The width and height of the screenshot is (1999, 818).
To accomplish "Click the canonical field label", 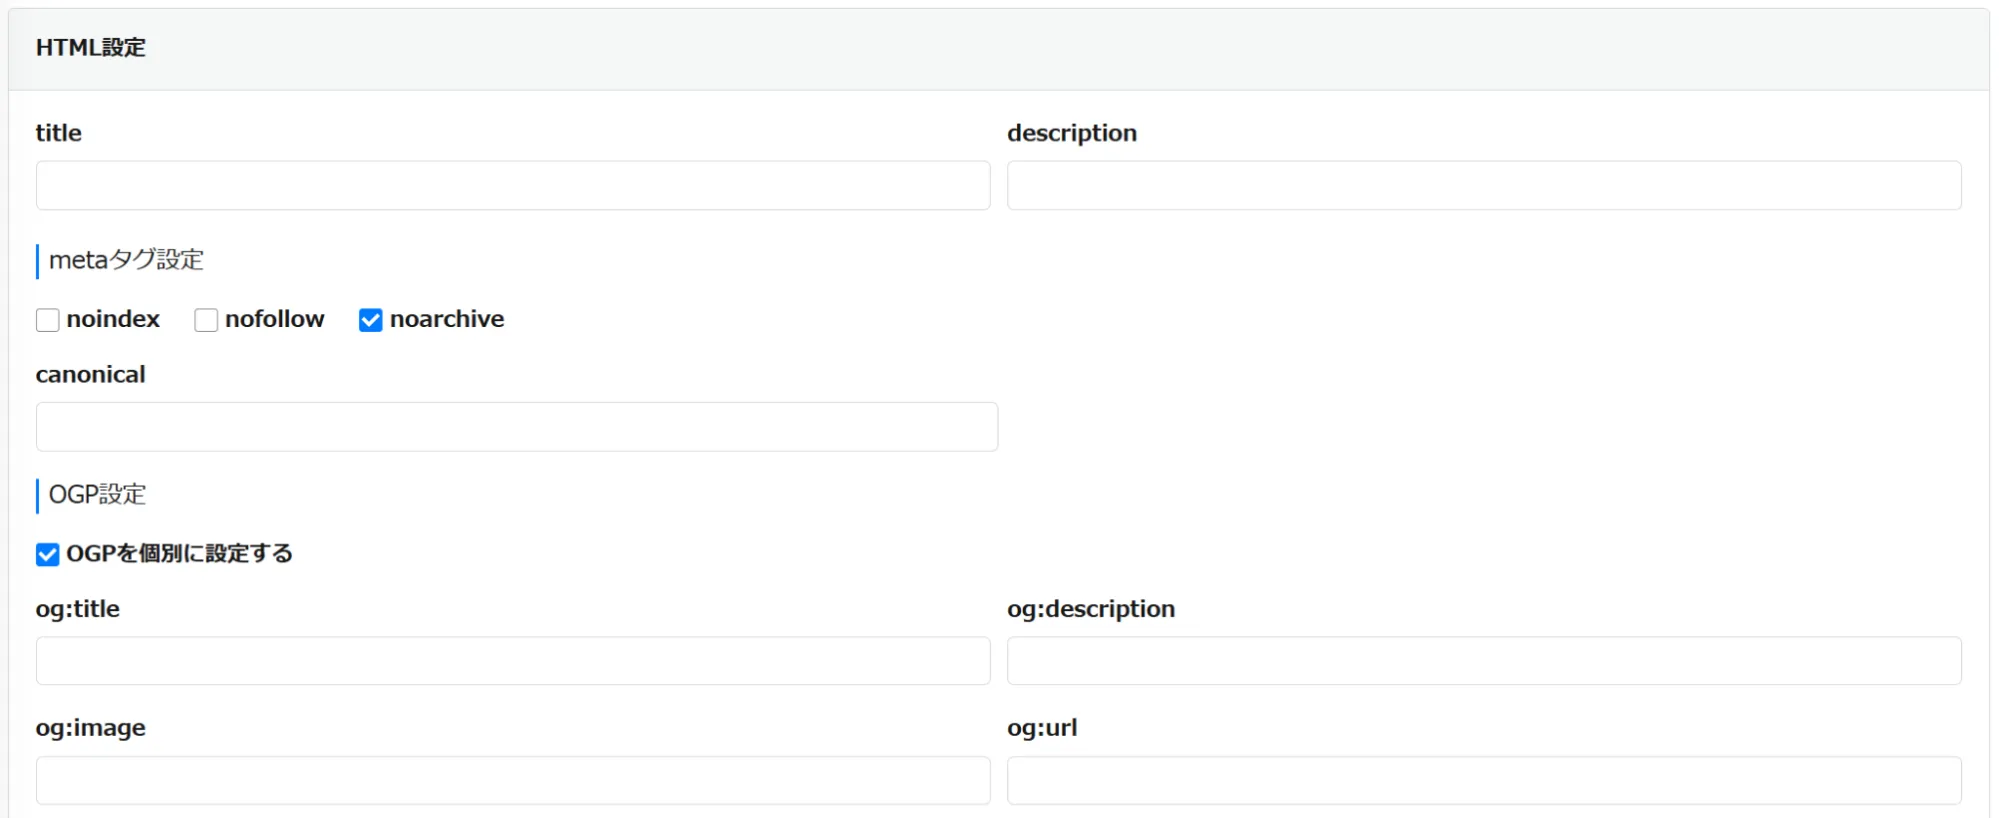I will (90, 375).
